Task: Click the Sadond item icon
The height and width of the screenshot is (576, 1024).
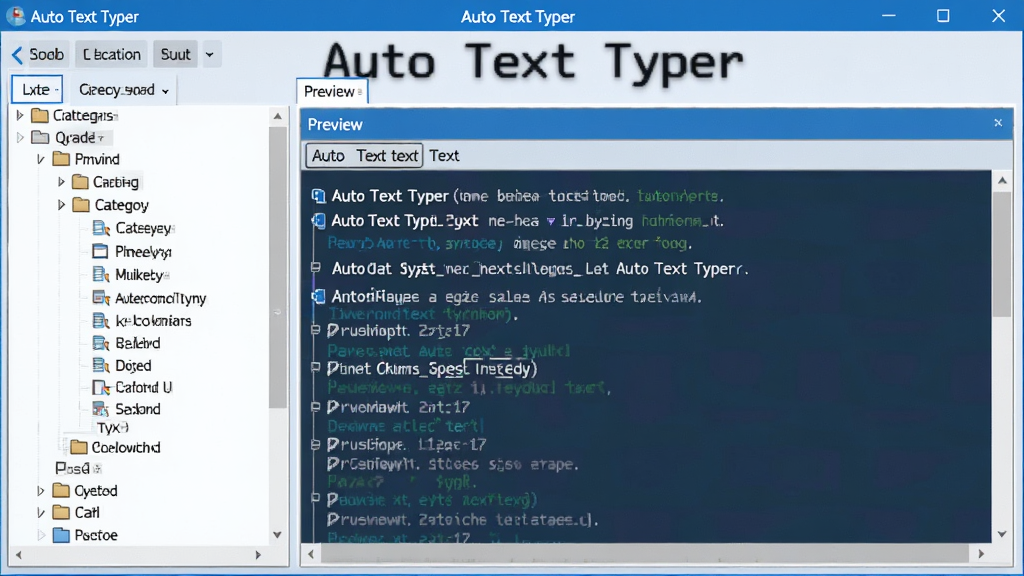Action: pos(101,409)
